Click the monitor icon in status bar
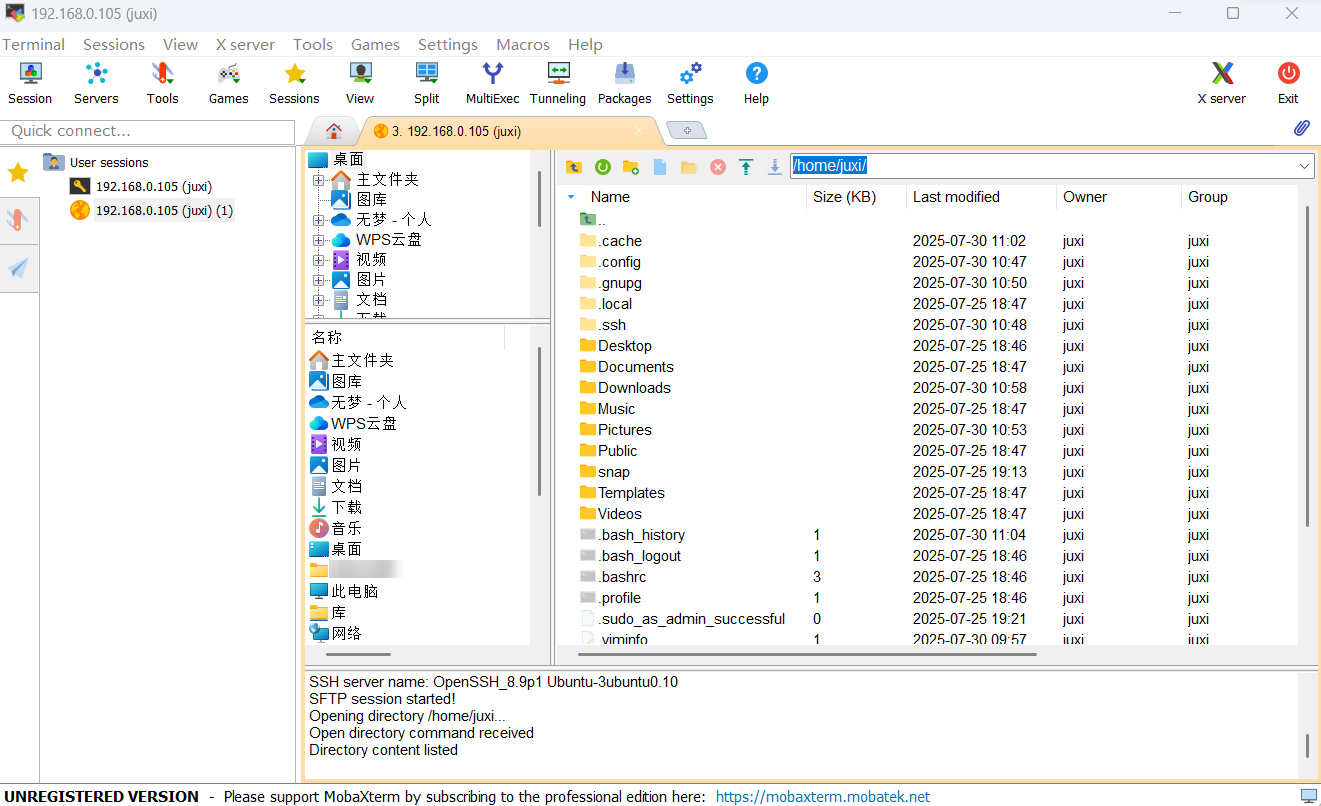The image size is (1321, 806). 1309,796
